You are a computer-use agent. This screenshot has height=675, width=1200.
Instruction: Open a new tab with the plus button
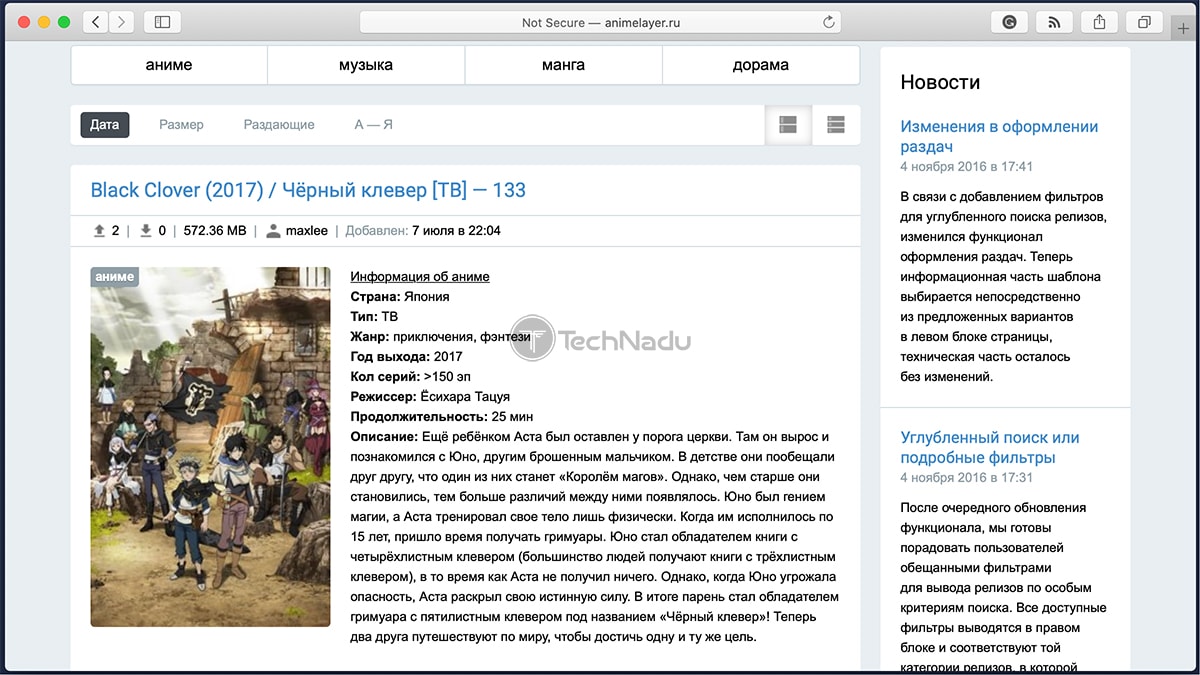point(1184,28)
